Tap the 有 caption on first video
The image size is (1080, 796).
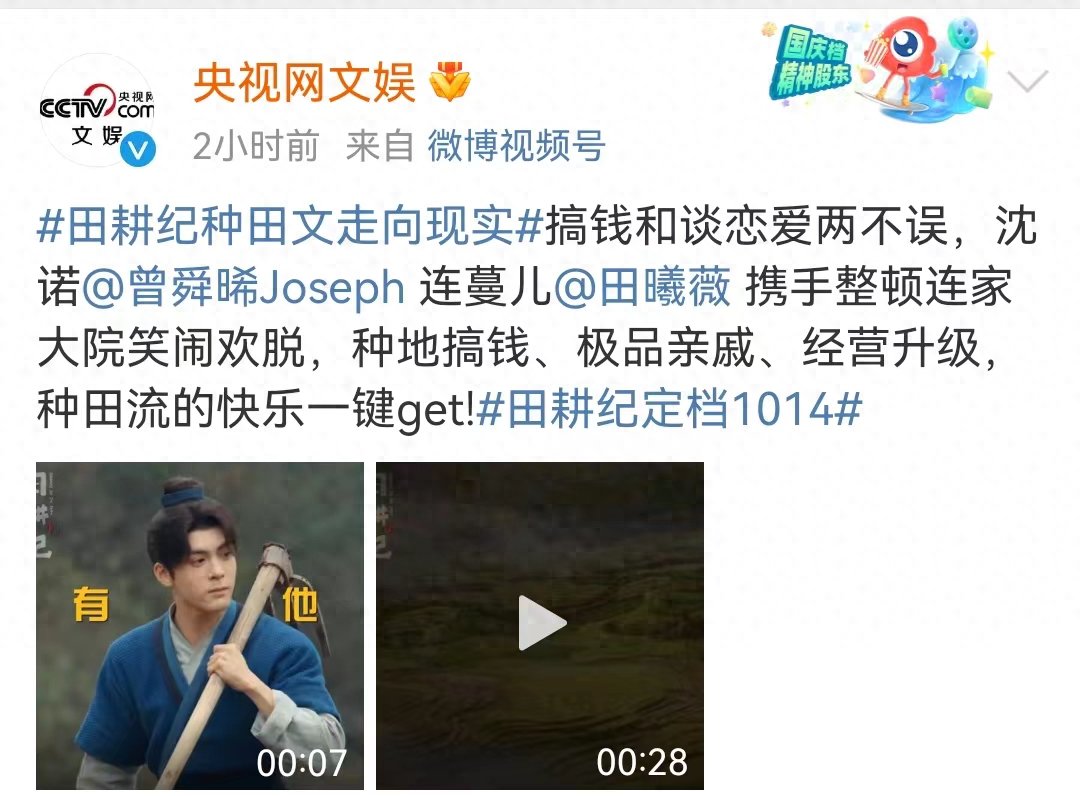tap(91, 605)
